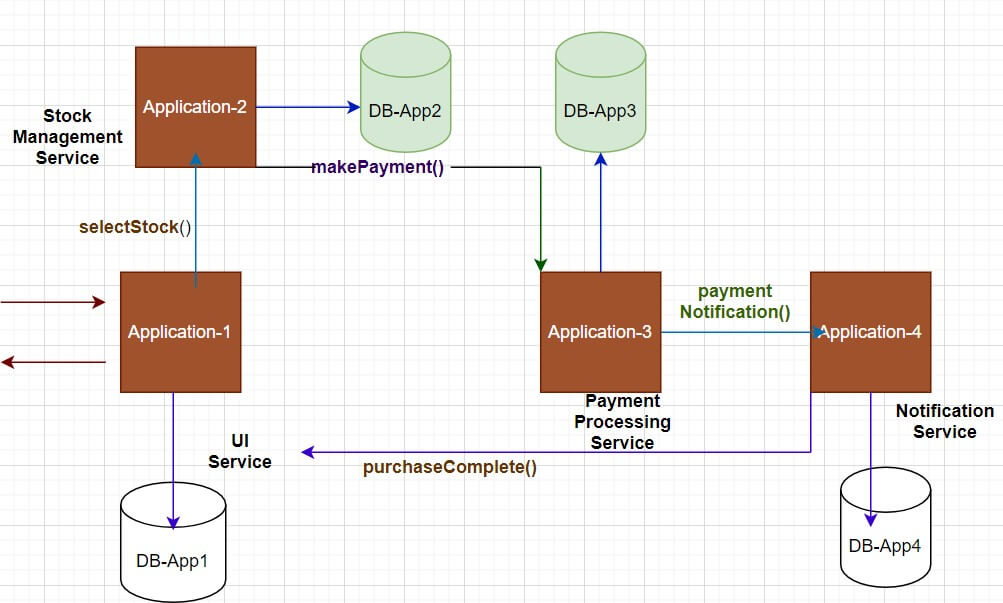Select the Application-4 box

tap(870, 331)
